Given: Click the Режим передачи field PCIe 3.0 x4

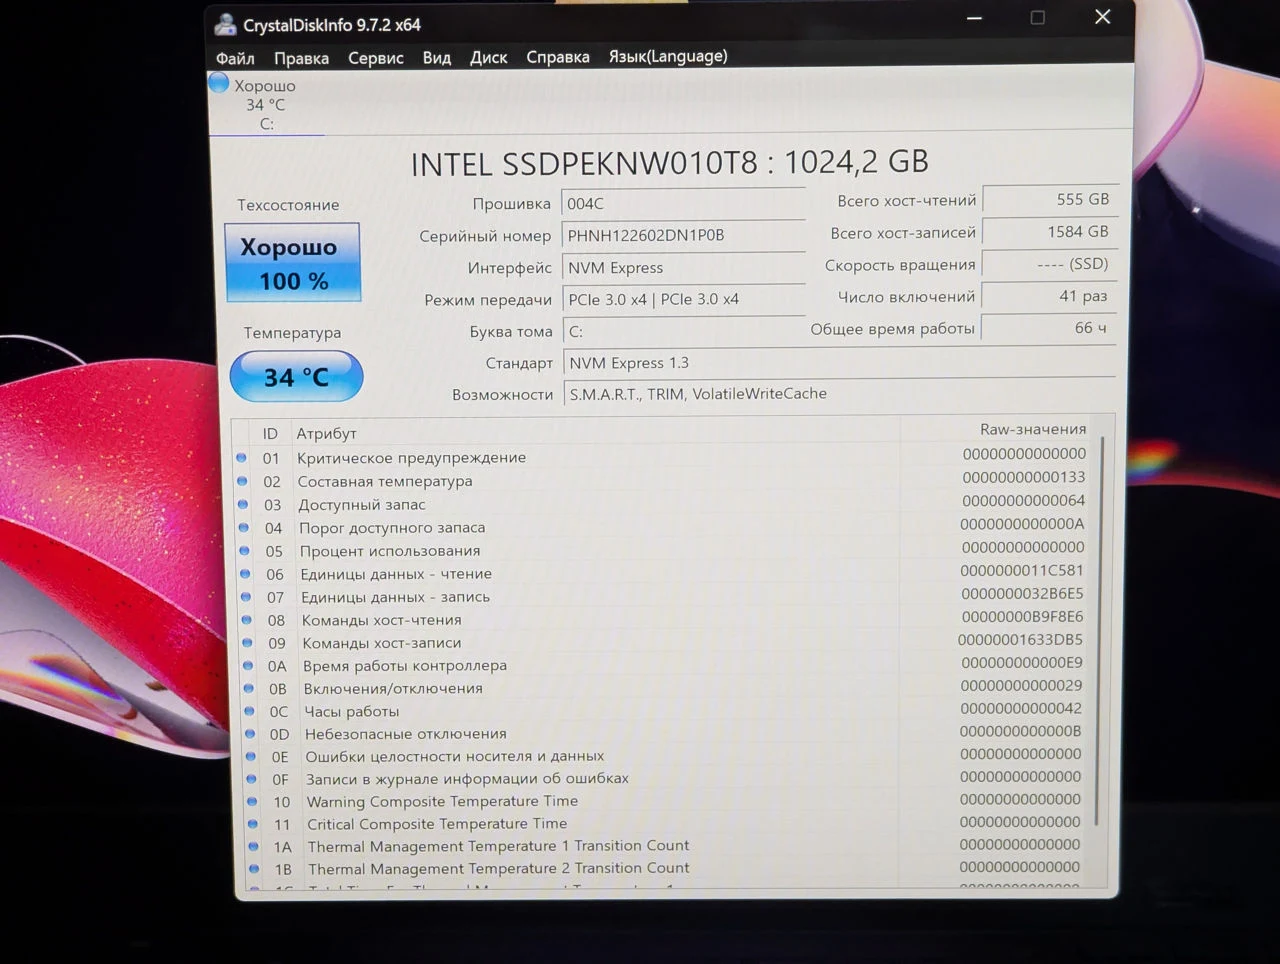Looking at the screenshot, I should [684, 299].
